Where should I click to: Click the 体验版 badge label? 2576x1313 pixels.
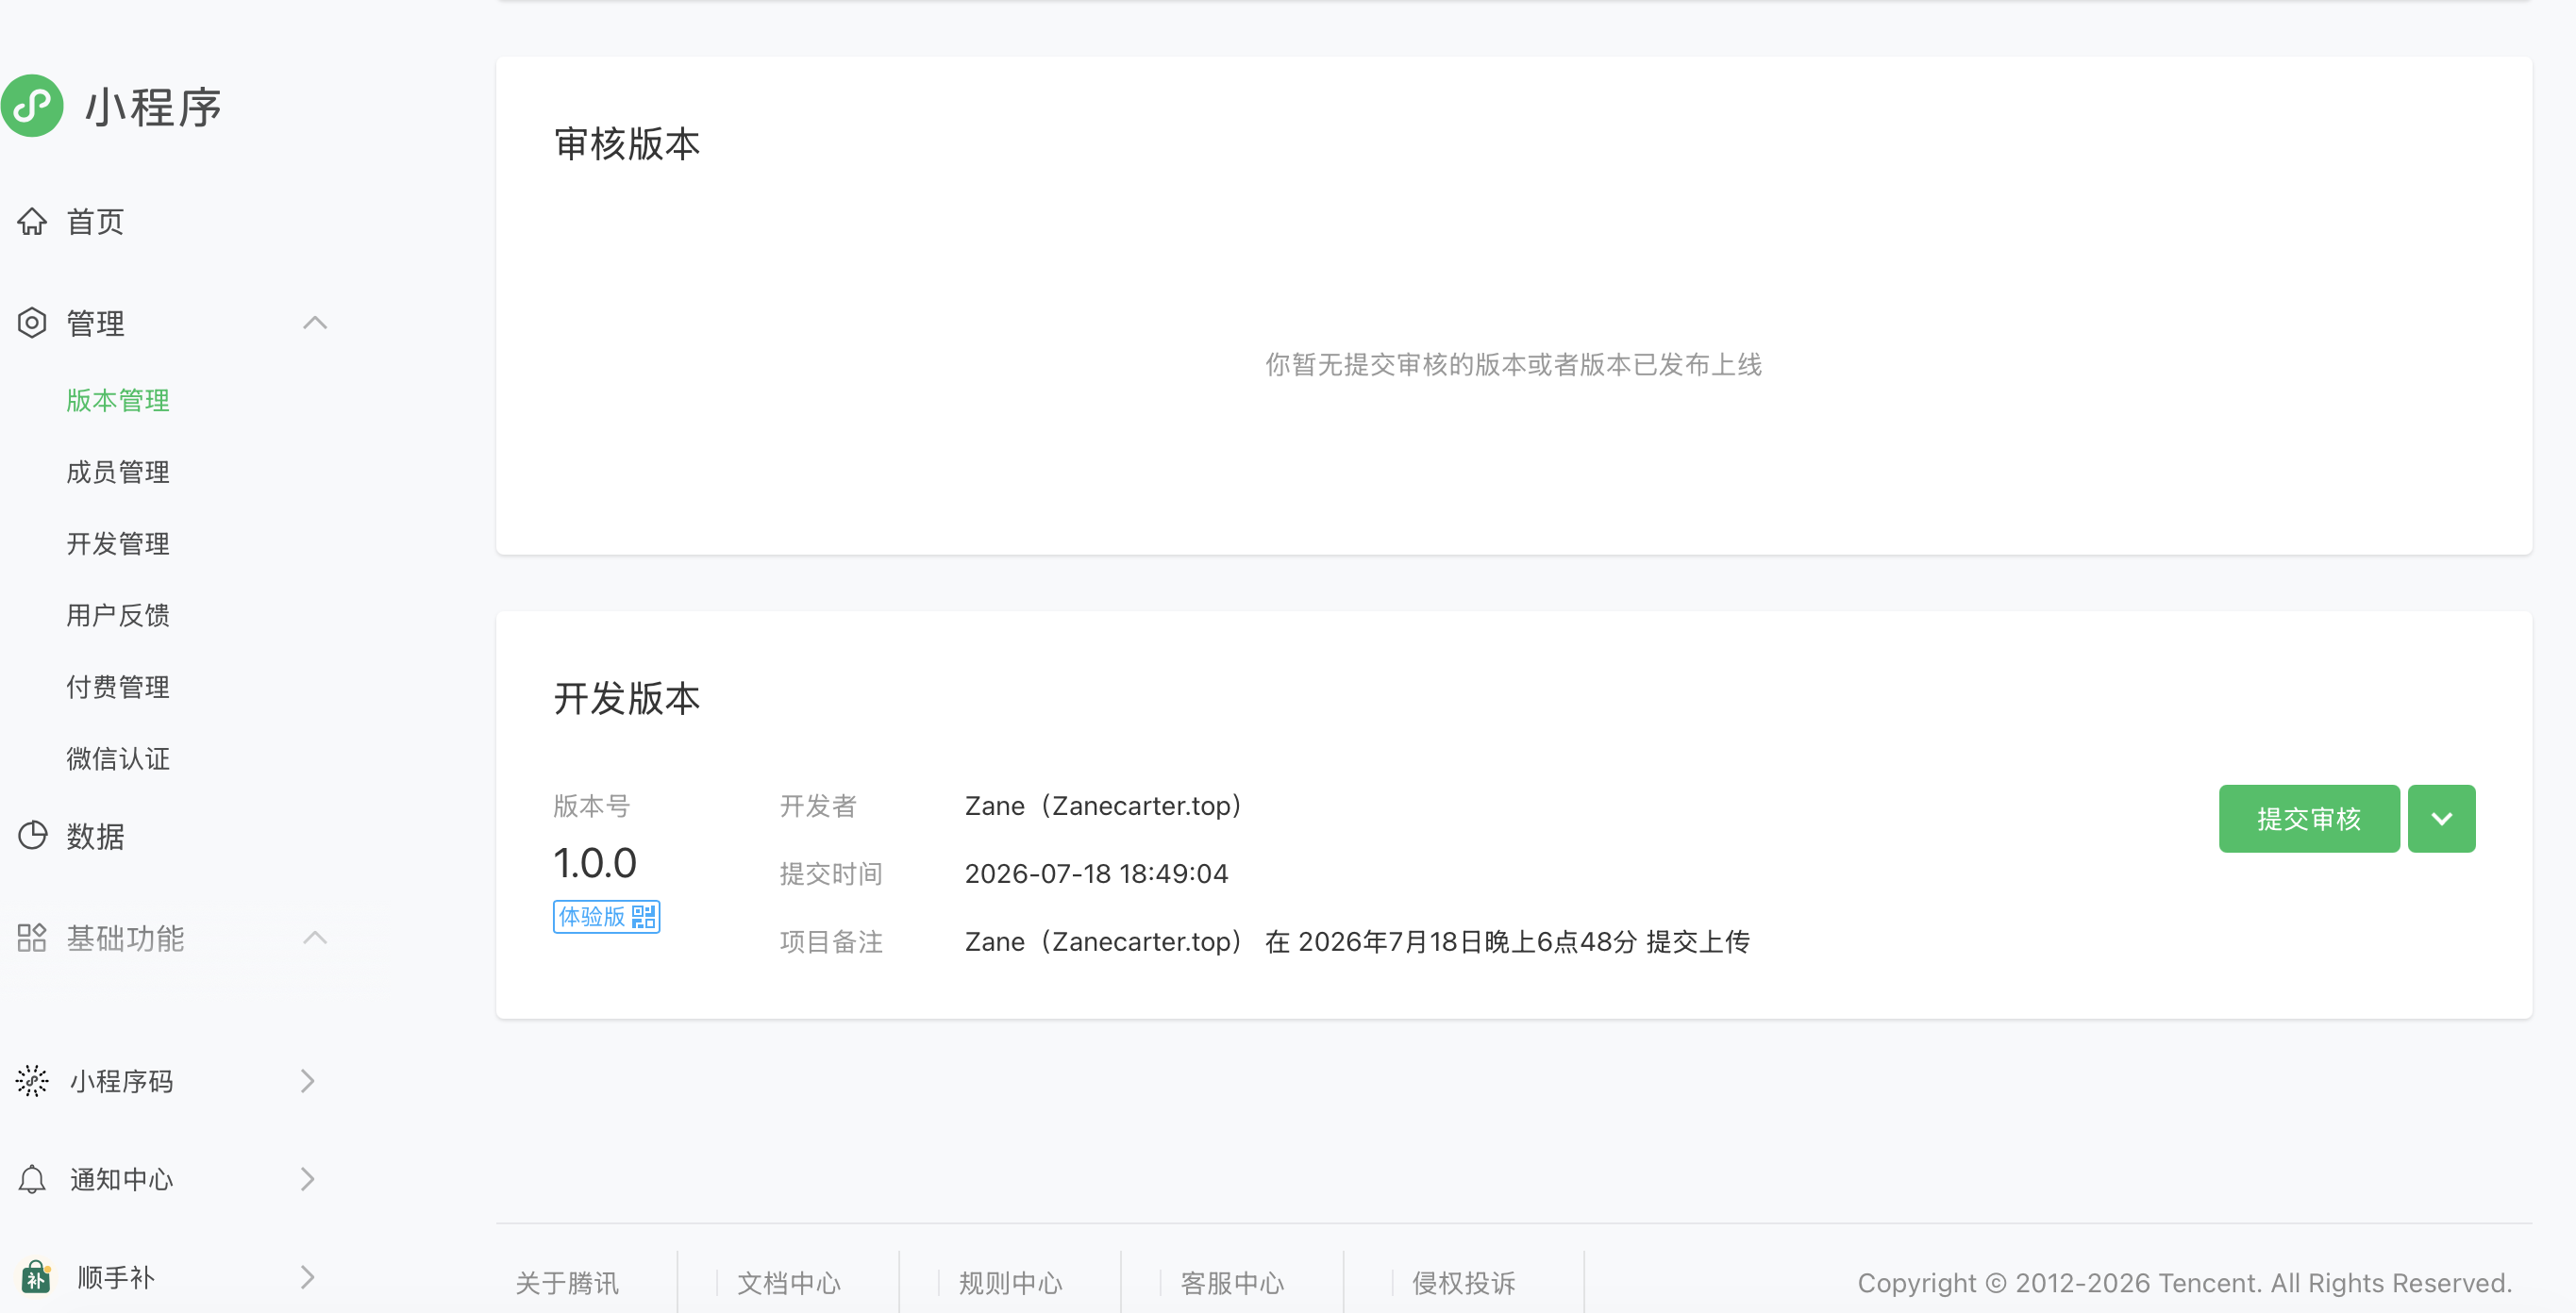click(592, 916)
